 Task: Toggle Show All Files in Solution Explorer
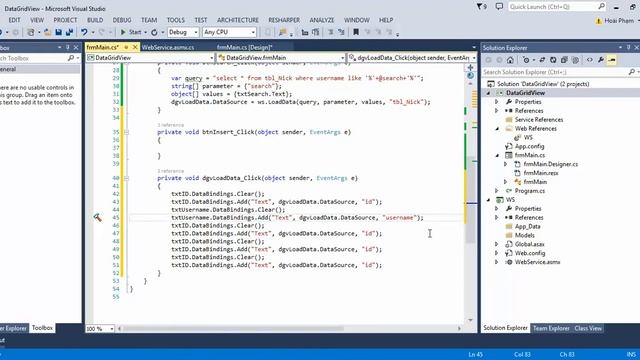(576, 60)
